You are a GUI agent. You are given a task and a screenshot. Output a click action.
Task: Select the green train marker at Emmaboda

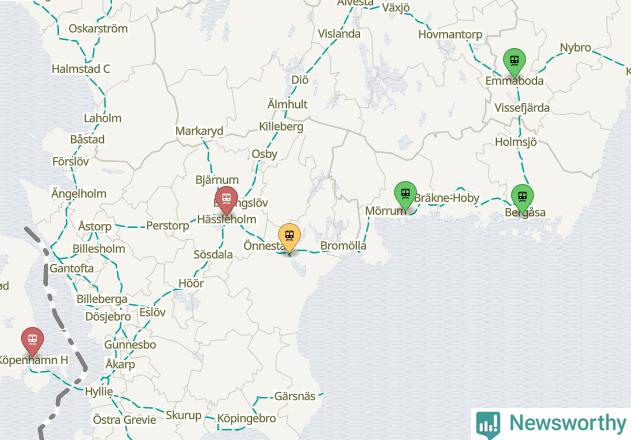pos(514,62)
